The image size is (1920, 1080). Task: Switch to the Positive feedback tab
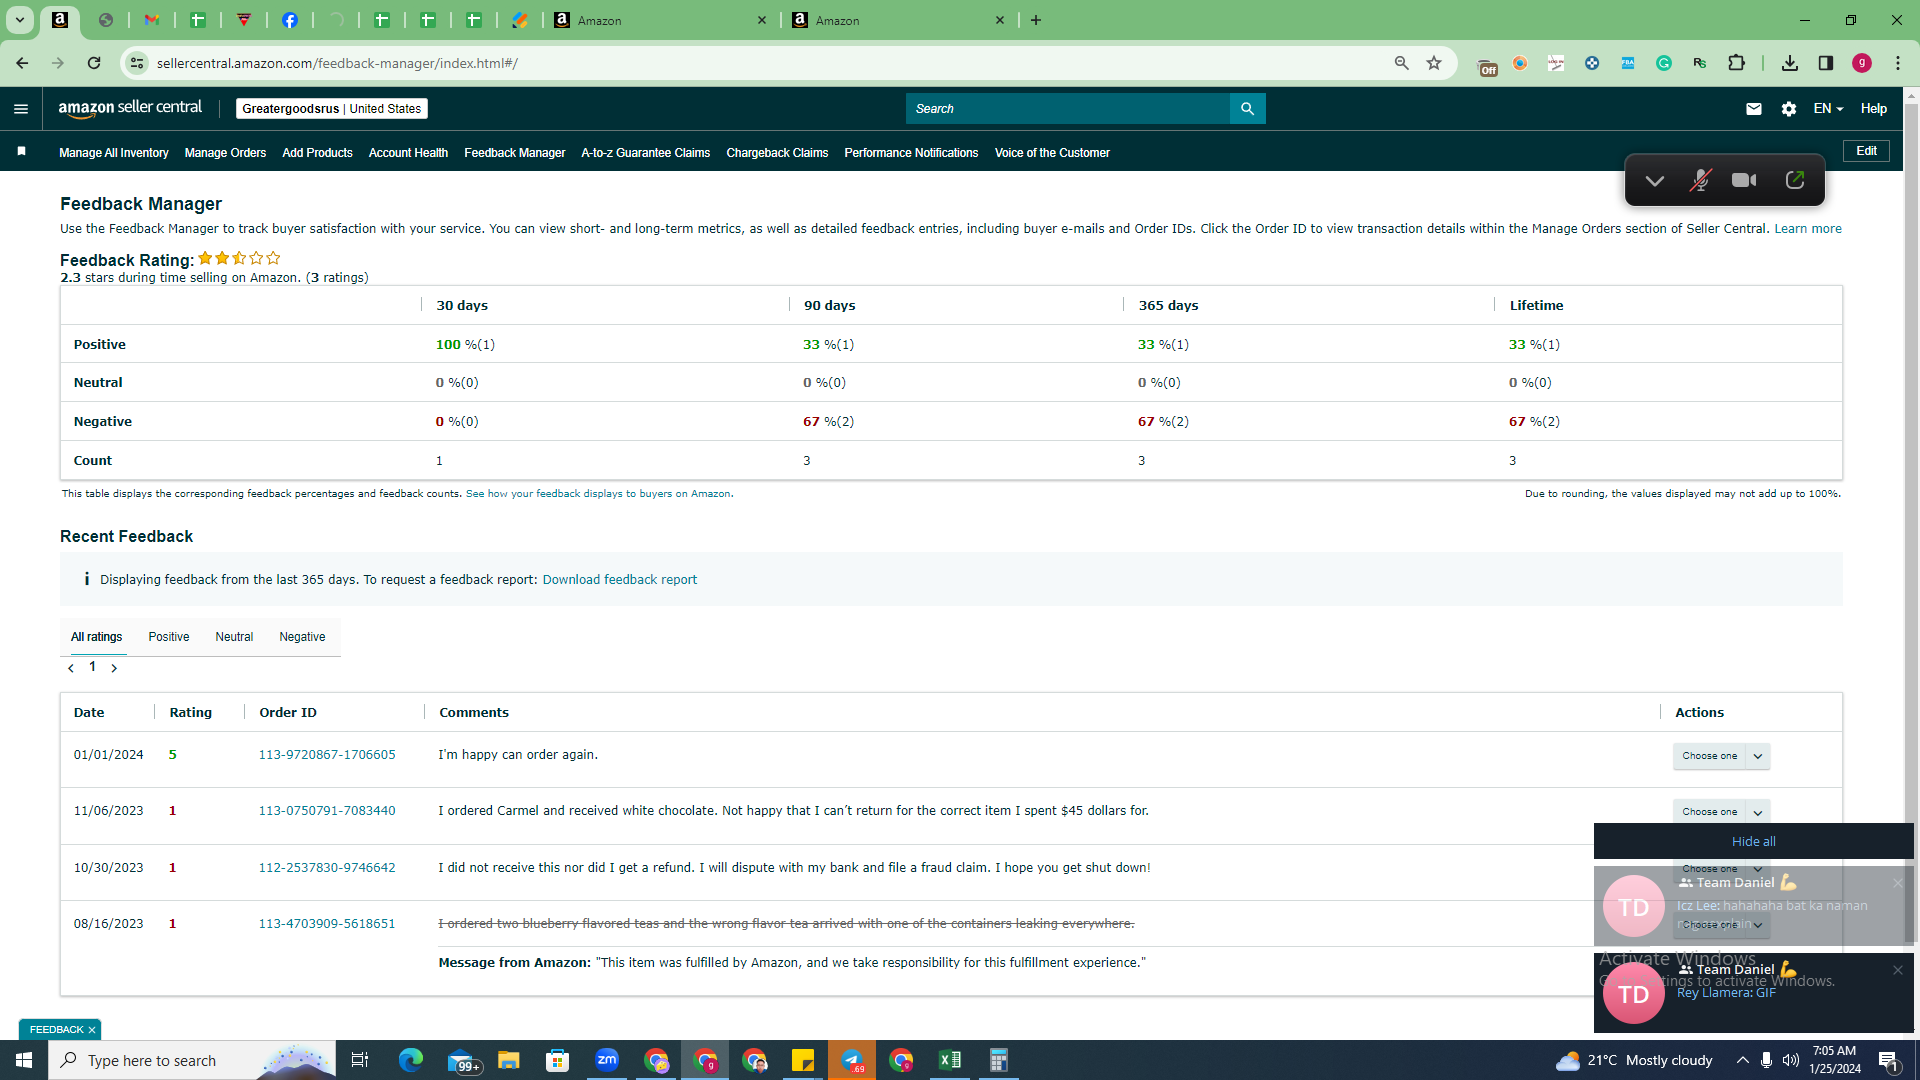point(169,637)
